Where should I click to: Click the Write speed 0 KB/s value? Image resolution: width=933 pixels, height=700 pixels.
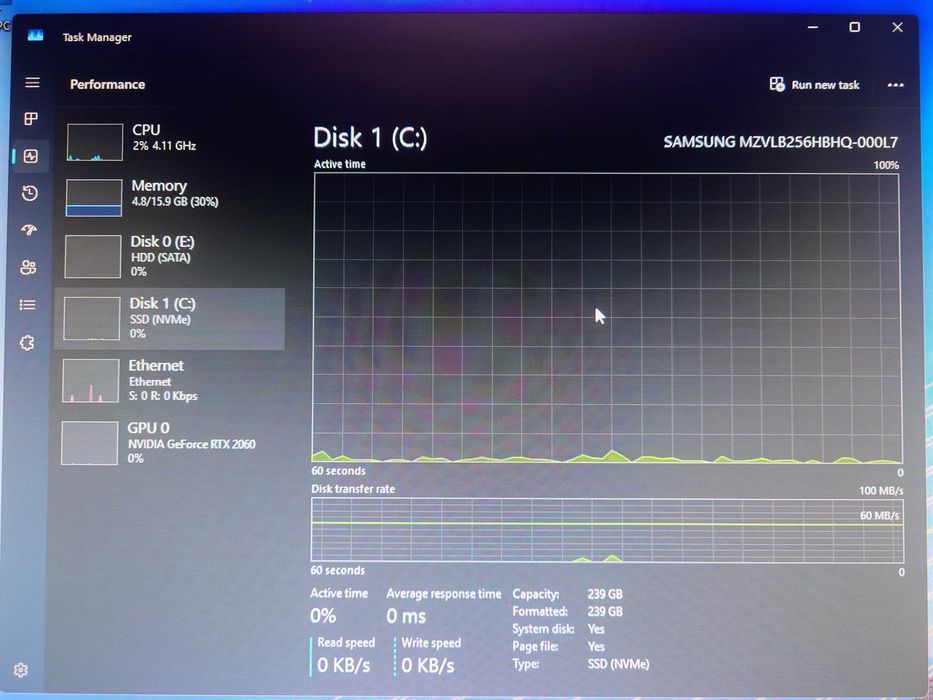pyautogui.click(x=428, y=665)
